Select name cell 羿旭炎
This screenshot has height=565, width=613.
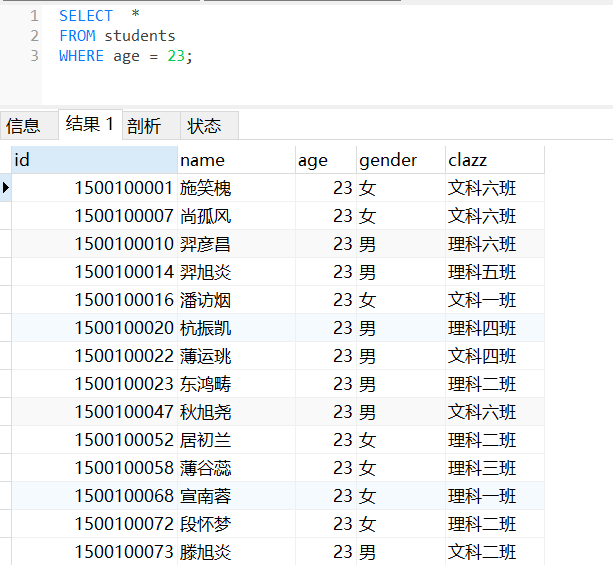pyautogui.click(x=237, y=272)
